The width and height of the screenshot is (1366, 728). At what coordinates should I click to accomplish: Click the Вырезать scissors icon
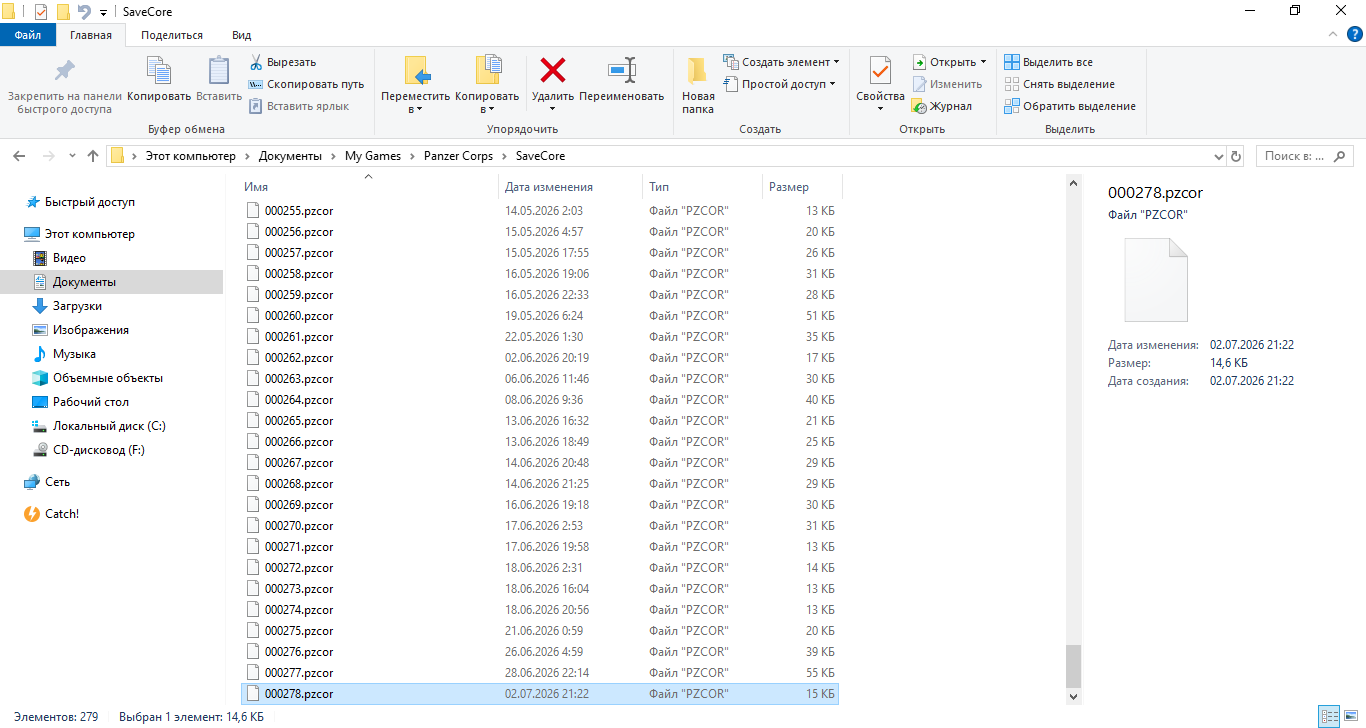(x=256, y=62)
